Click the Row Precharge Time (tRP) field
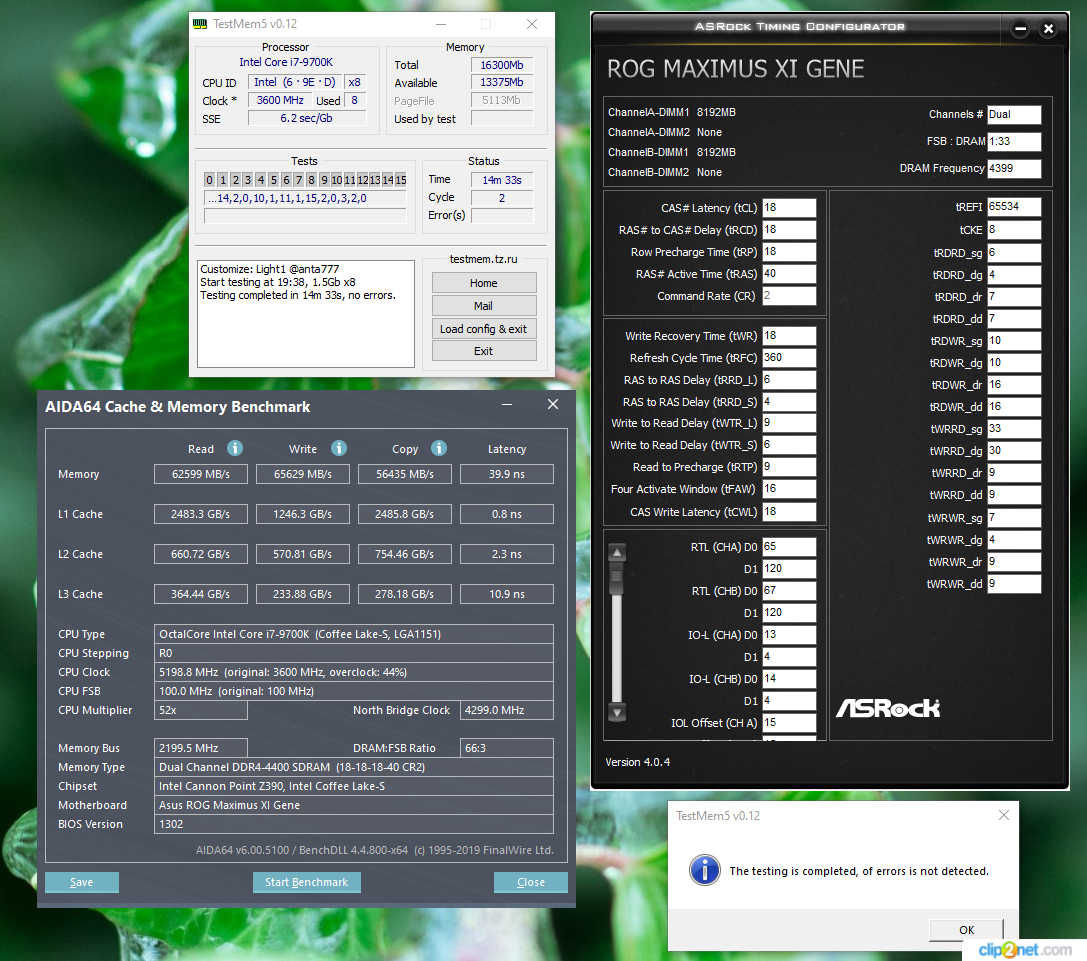Viewport: 1087px width, 961px height. pos(789,252)
